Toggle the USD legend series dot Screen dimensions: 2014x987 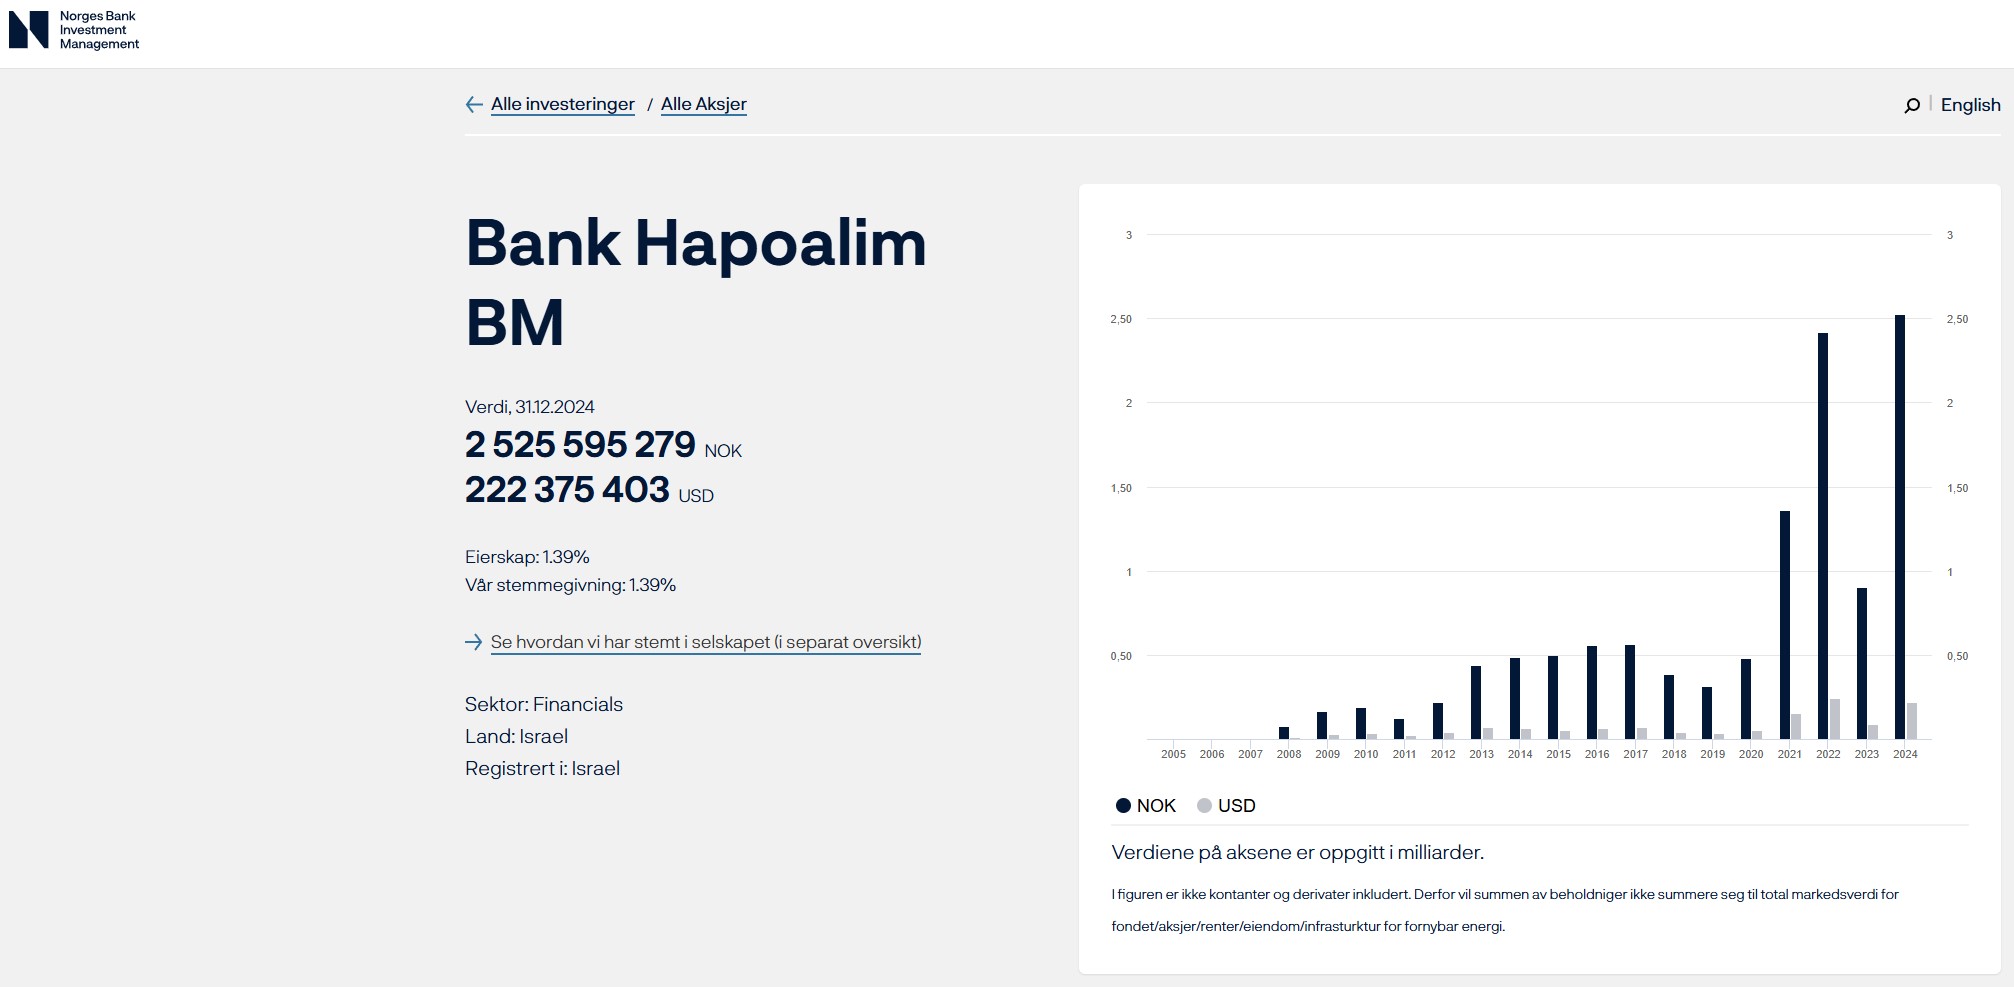coord(1204,806)
